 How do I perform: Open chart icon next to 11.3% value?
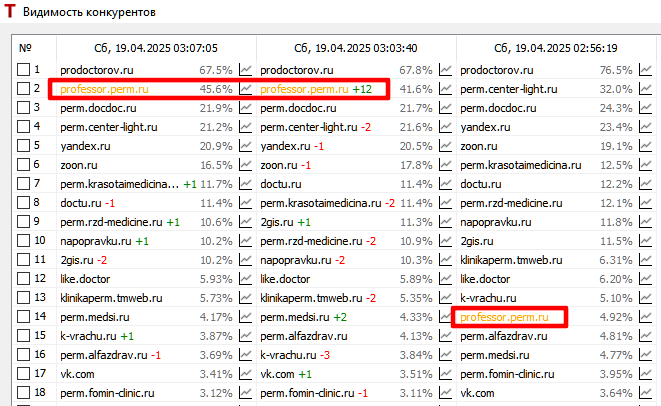pos(445,221)
